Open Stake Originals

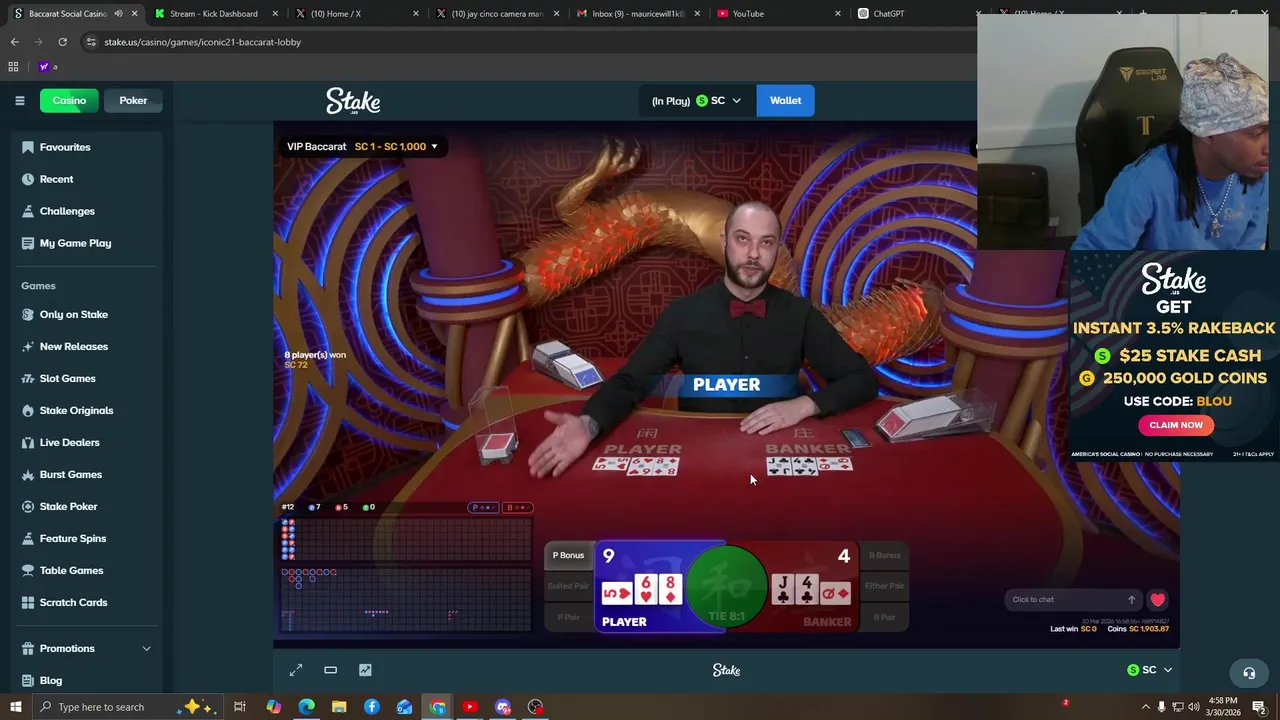coord(76,410)
